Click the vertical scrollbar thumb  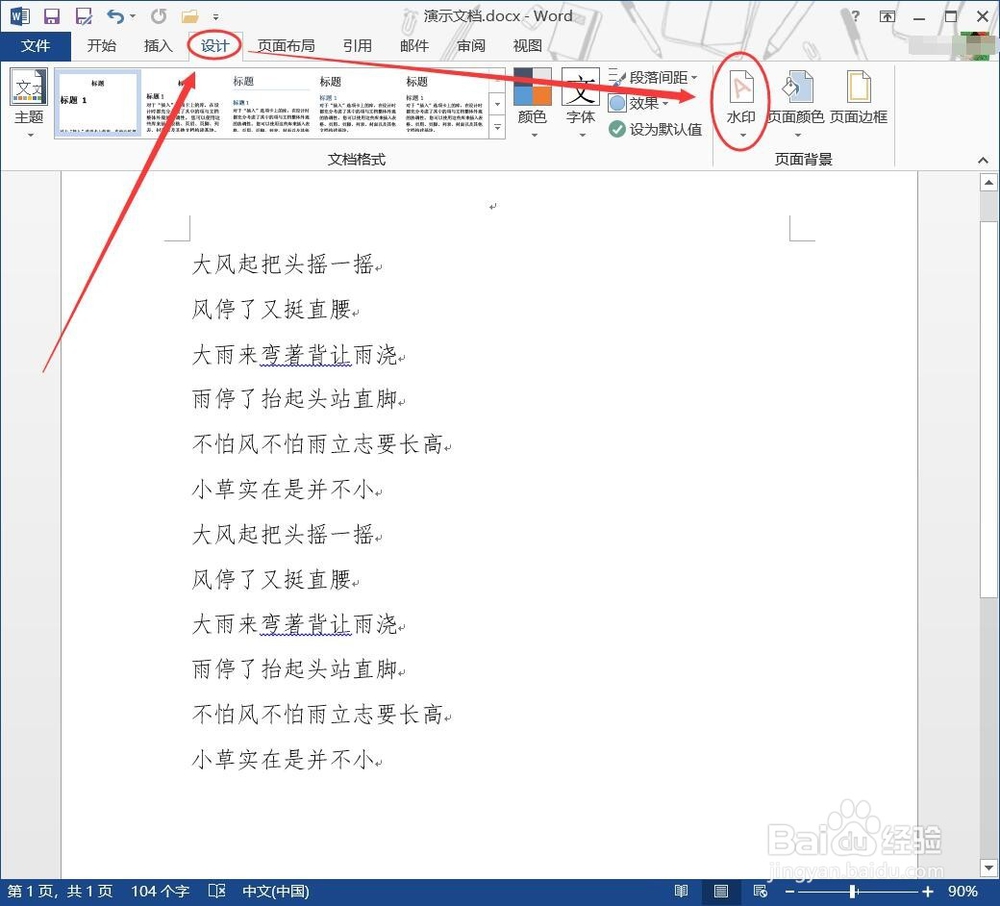tap(989, 408)
